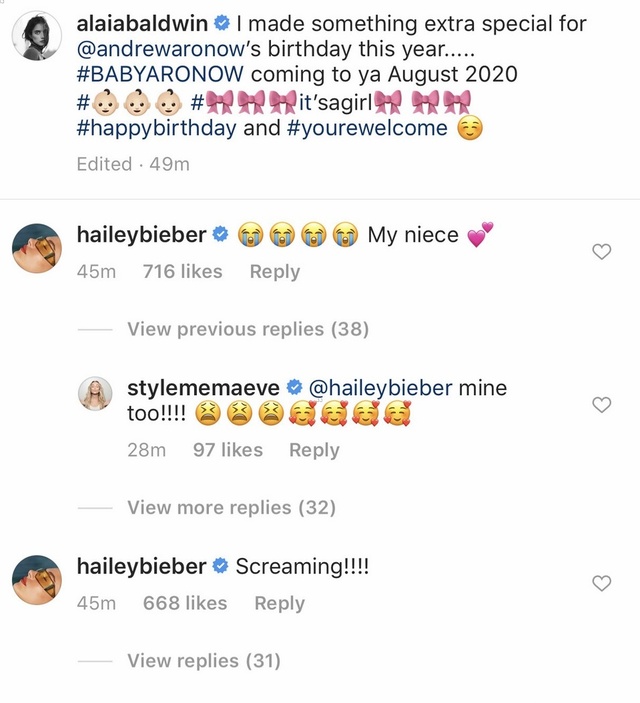Reply to hailey's "My niece" comment
Viewport: 640px width, 703px height.
pyautogui.click(x=274, y=271)
